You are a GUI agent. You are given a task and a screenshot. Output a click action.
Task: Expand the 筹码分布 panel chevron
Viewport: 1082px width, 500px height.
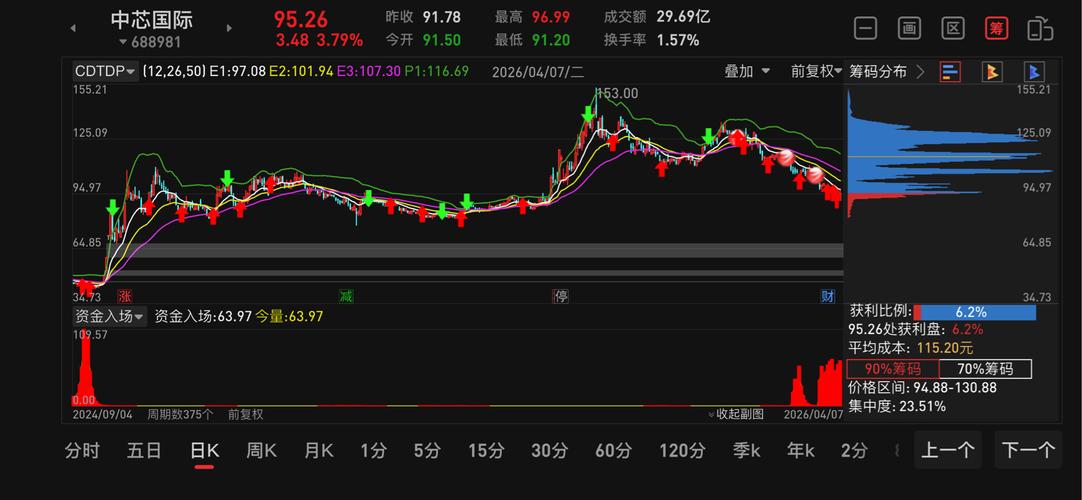coord(920,72)
